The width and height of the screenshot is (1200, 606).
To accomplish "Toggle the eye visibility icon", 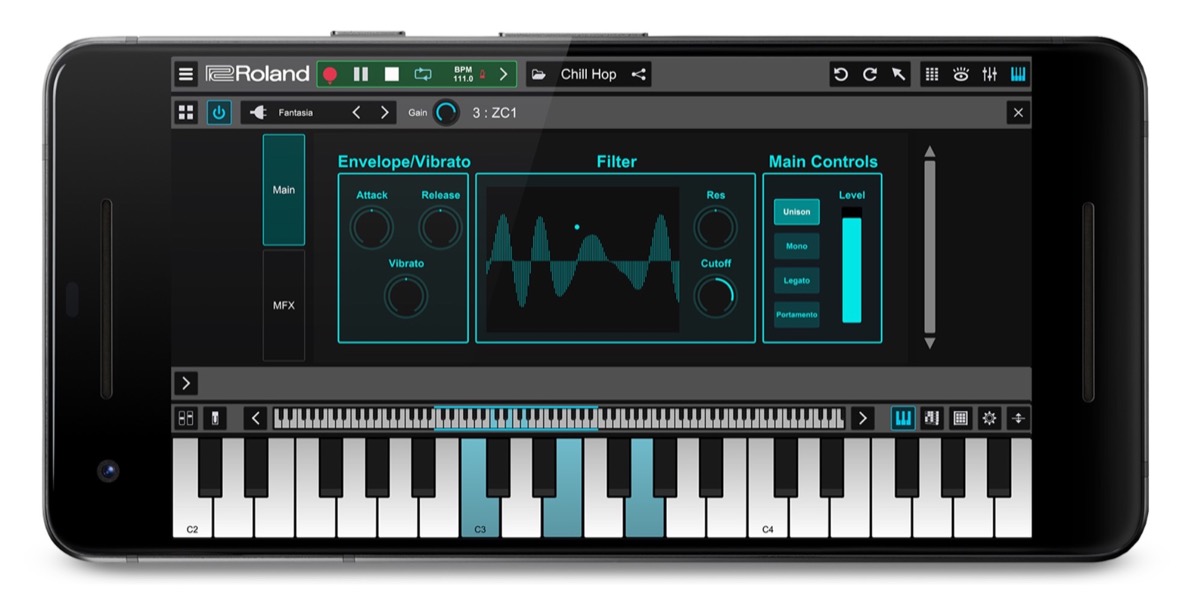I will click(961, 74).
